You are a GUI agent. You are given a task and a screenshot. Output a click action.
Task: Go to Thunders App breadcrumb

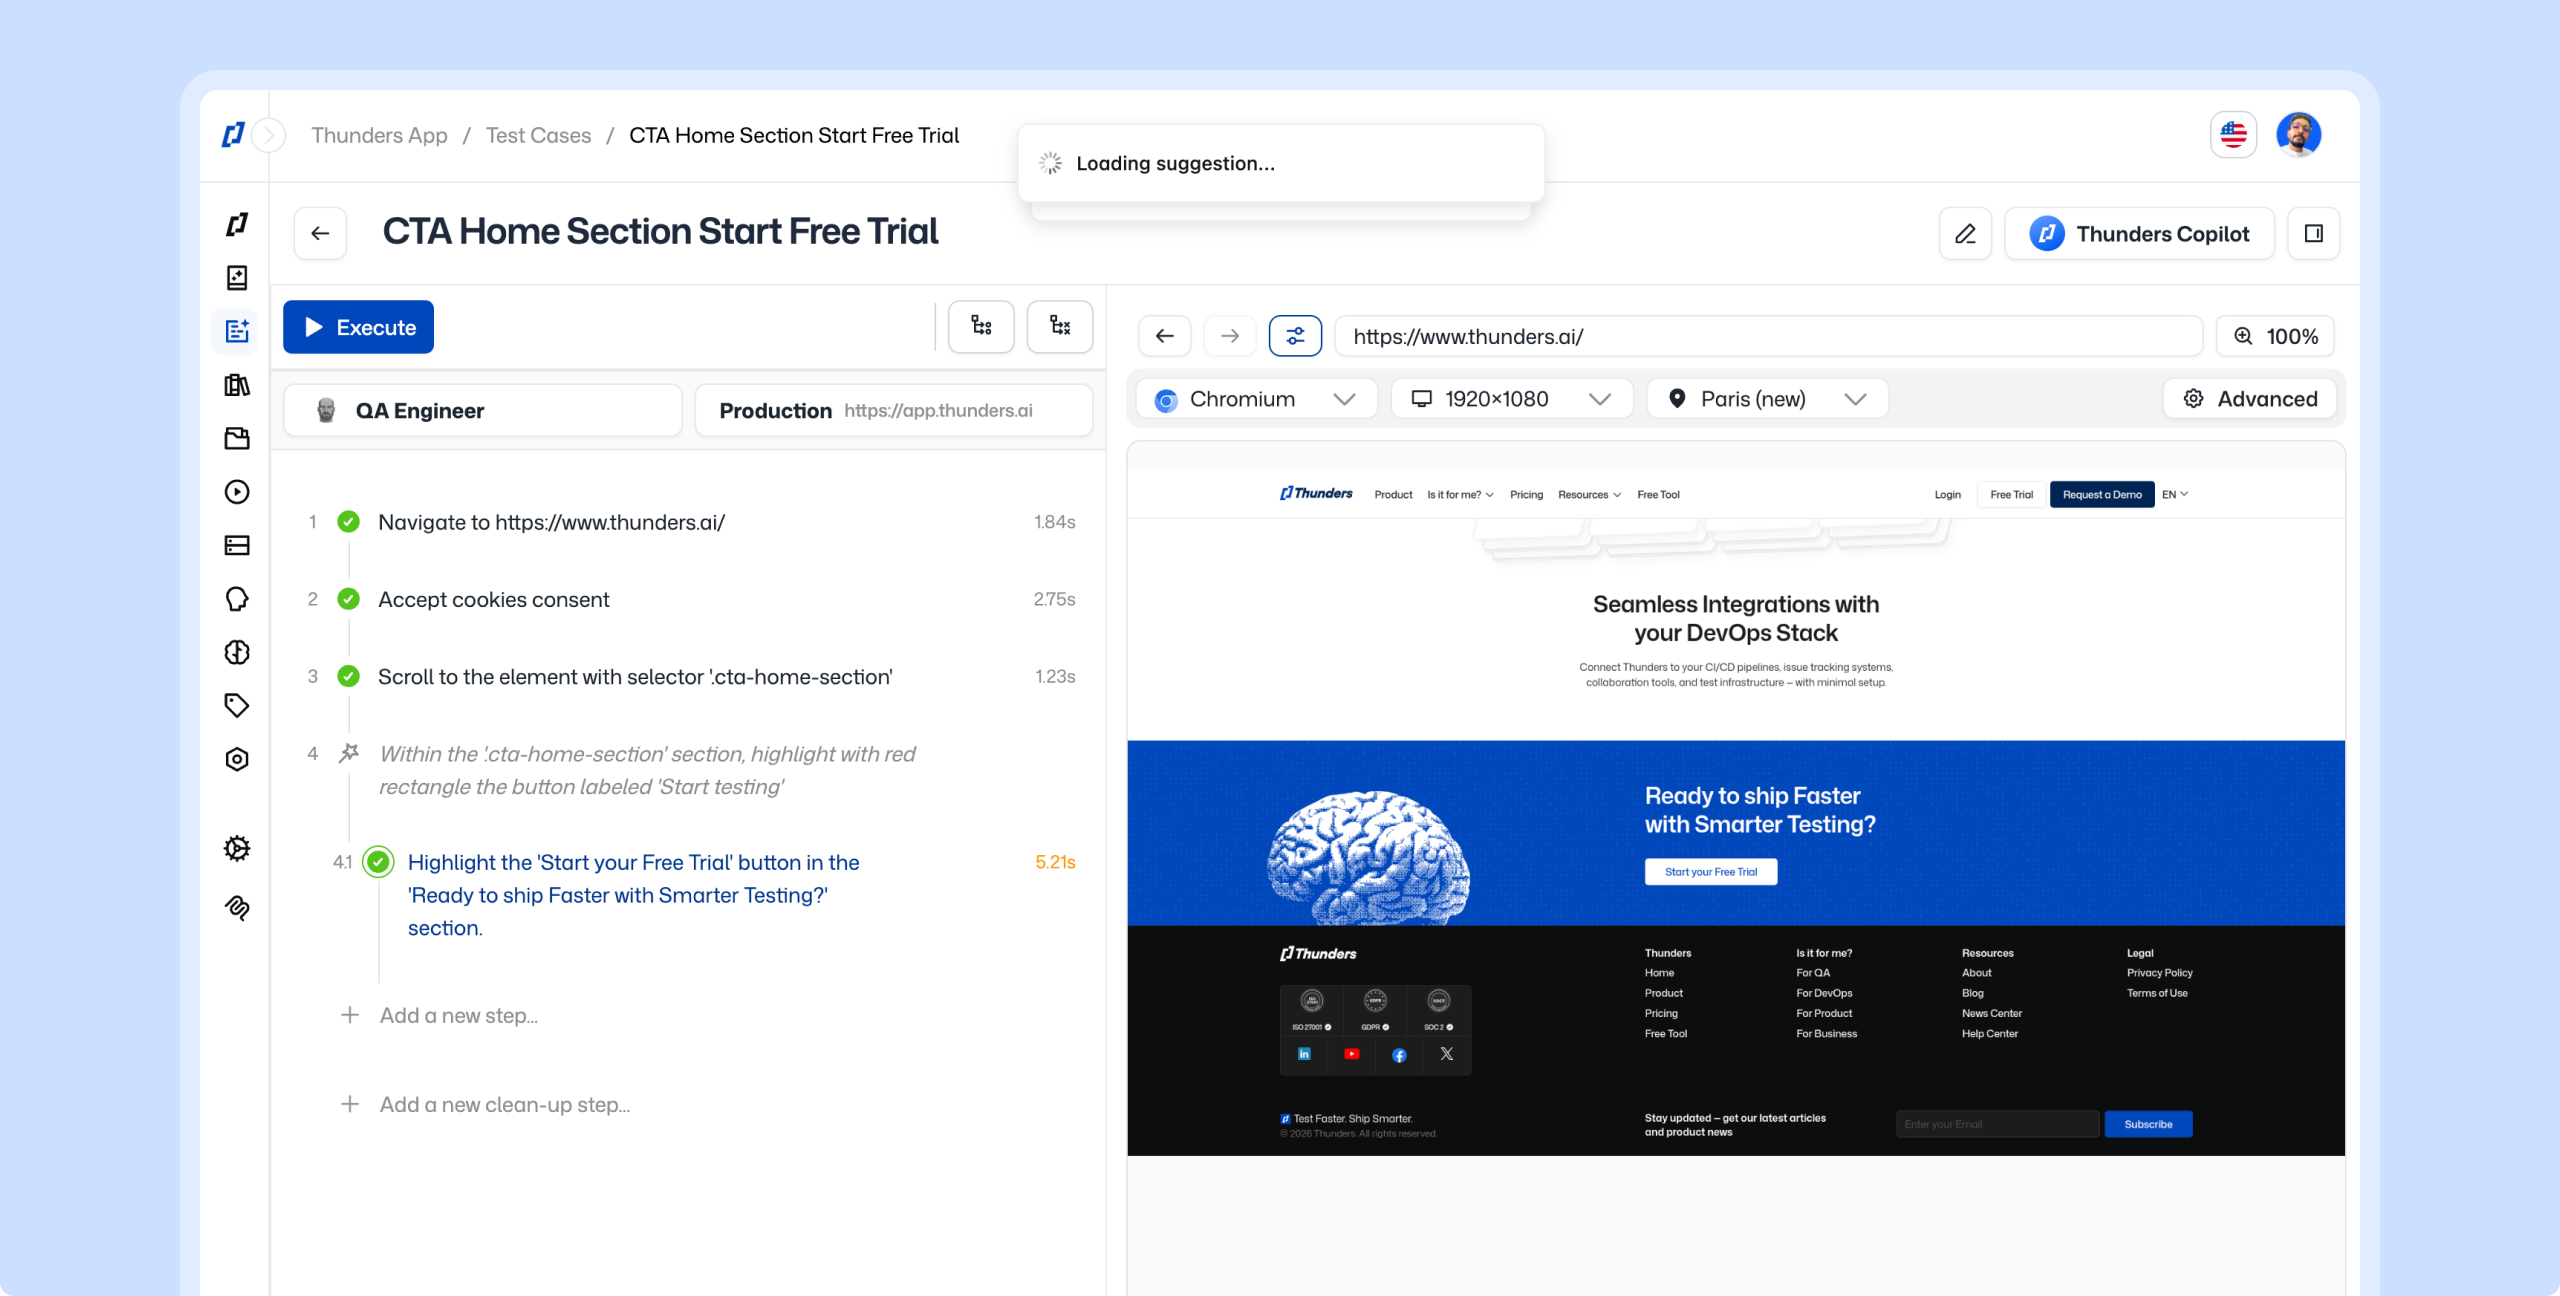pos(379,135)
